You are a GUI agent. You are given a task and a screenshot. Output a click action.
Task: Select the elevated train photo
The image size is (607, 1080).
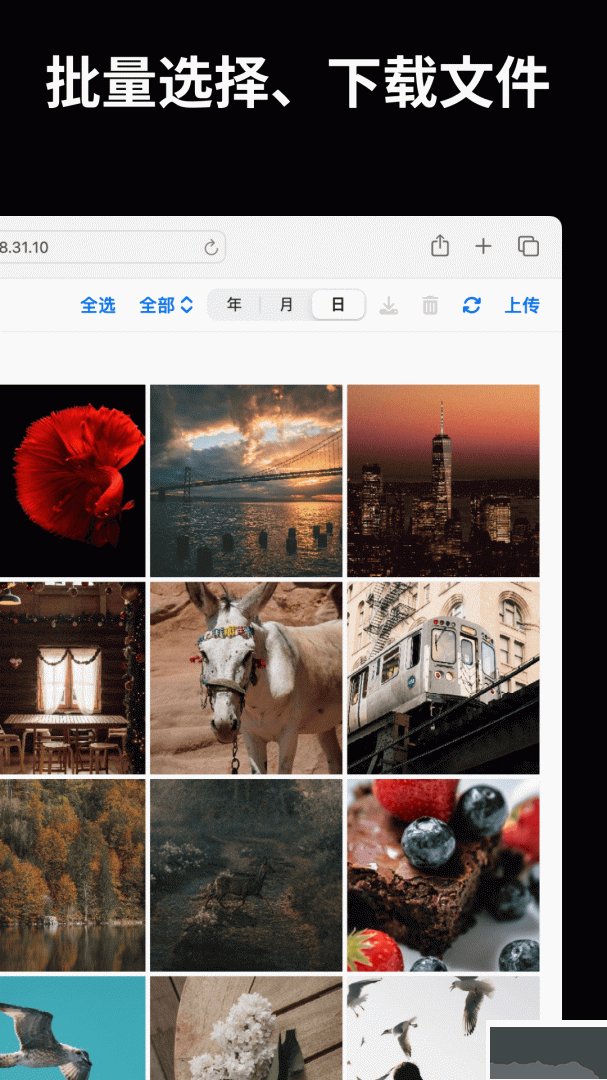(443, 678)
